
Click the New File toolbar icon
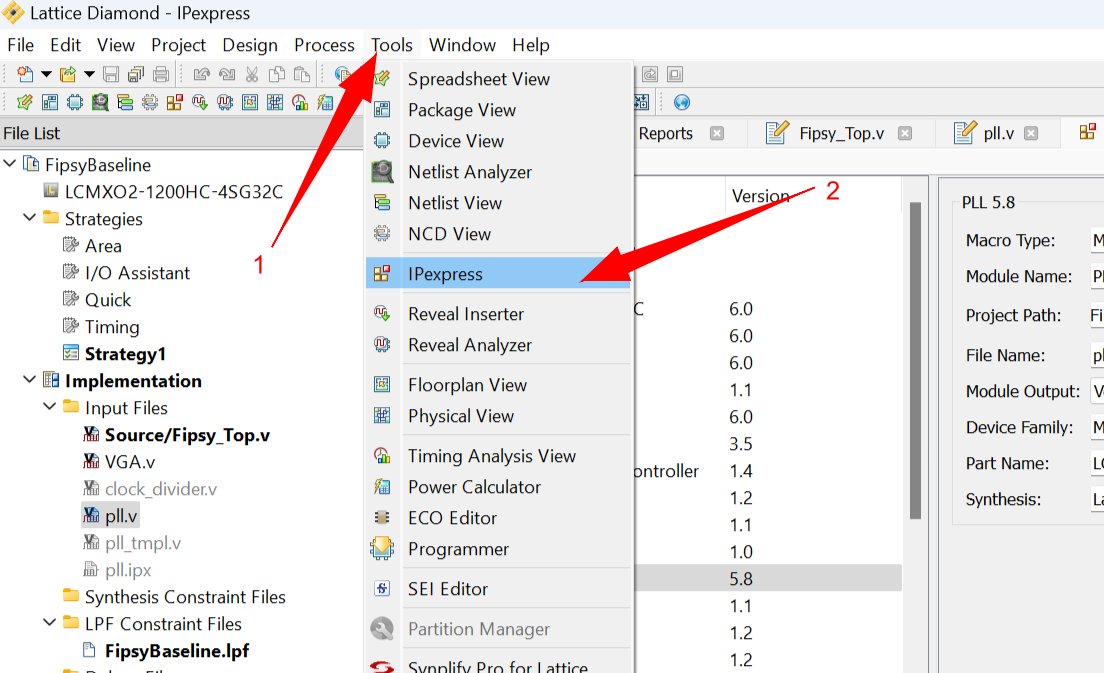point(25,74)
